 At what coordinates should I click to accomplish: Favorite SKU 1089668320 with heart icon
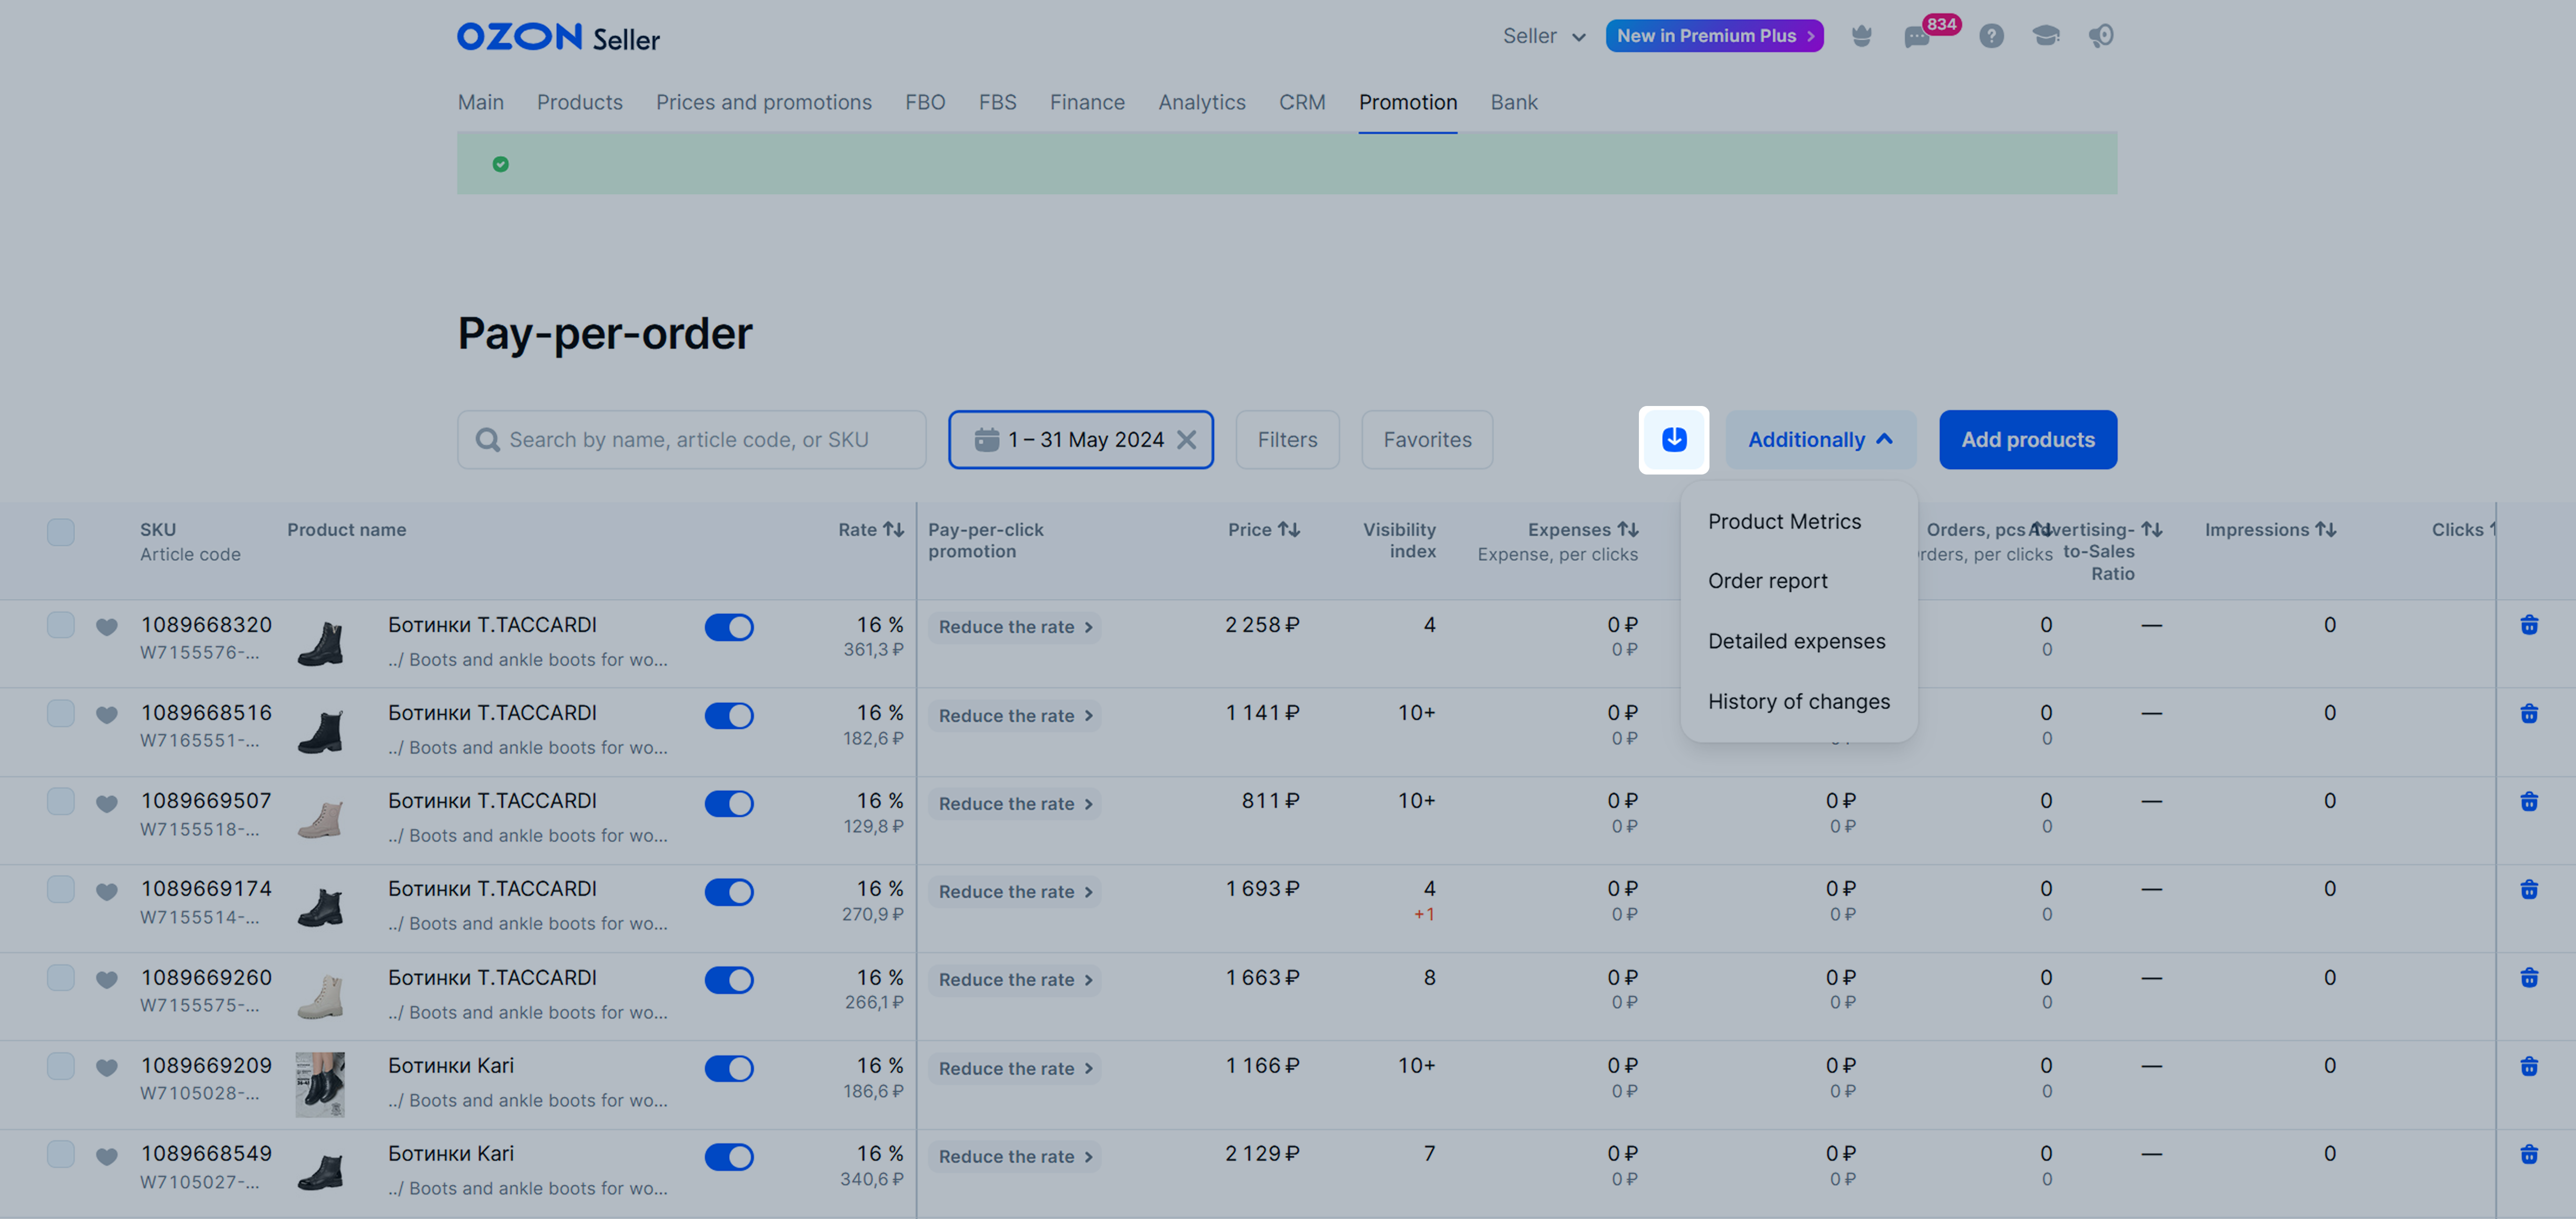[107, 627]
